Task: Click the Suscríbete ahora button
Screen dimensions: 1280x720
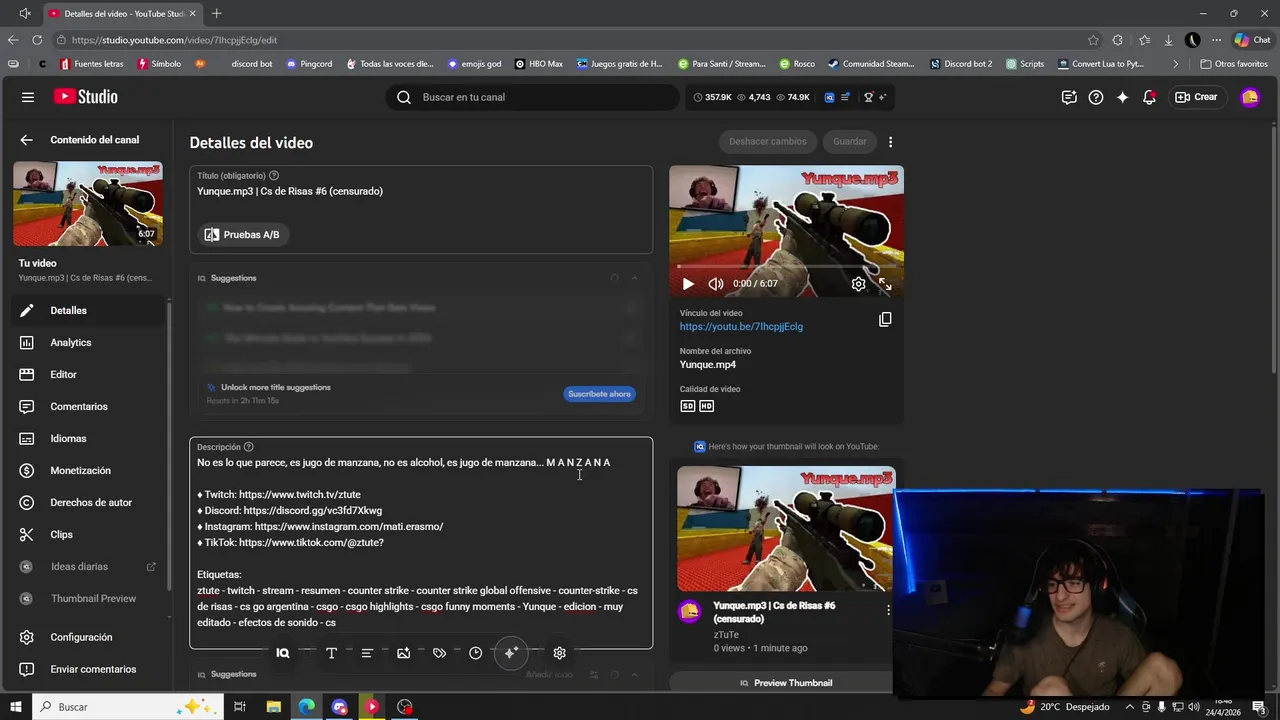Action: click(x=600, y=394)
